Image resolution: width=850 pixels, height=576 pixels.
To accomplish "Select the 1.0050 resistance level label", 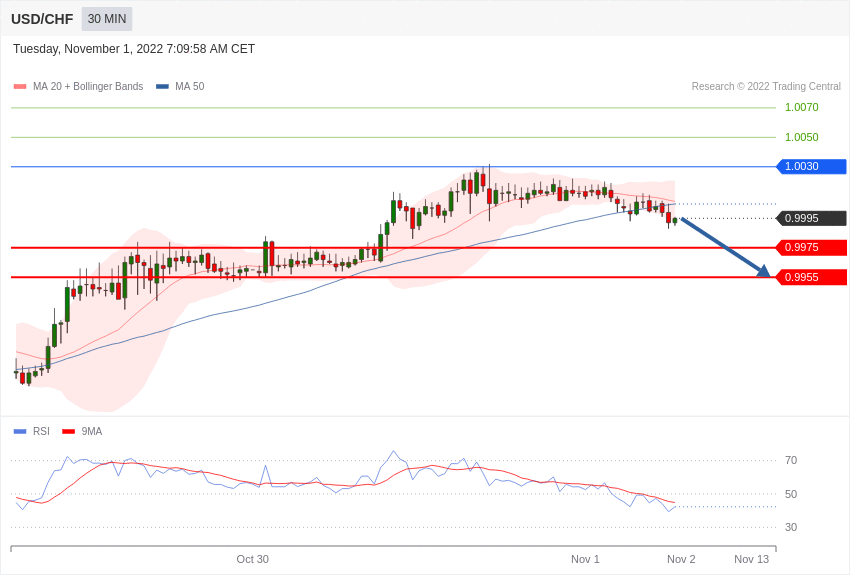I will pos(801,137).
